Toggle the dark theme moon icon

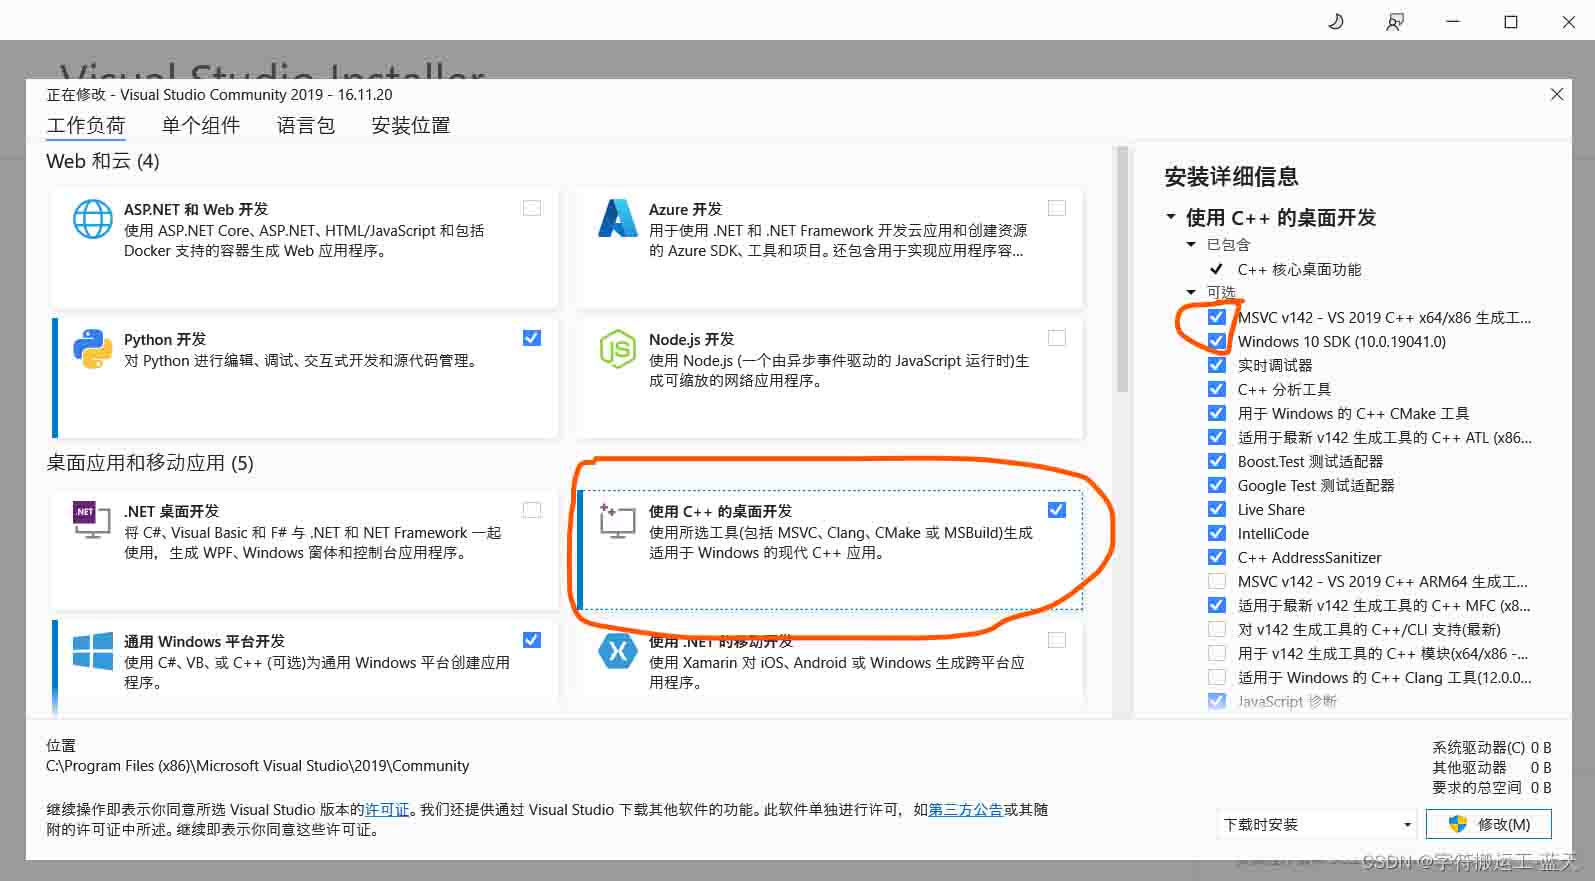click(x=1335, y=21)
